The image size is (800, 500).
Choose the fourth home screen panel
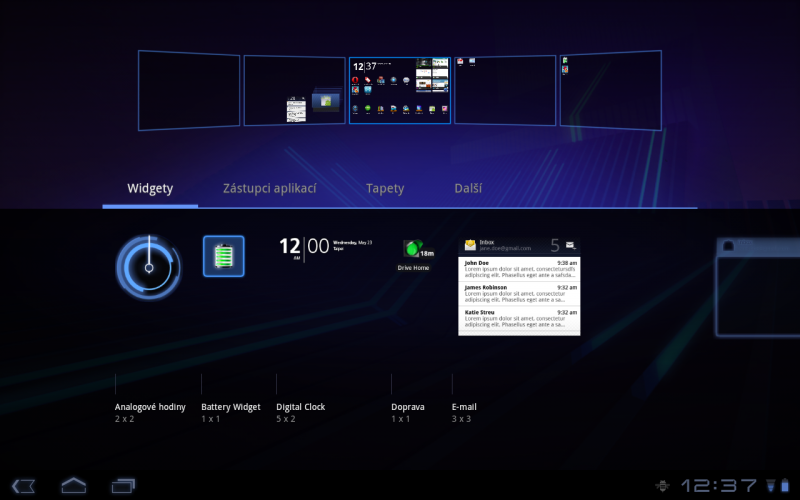(504, 90)
